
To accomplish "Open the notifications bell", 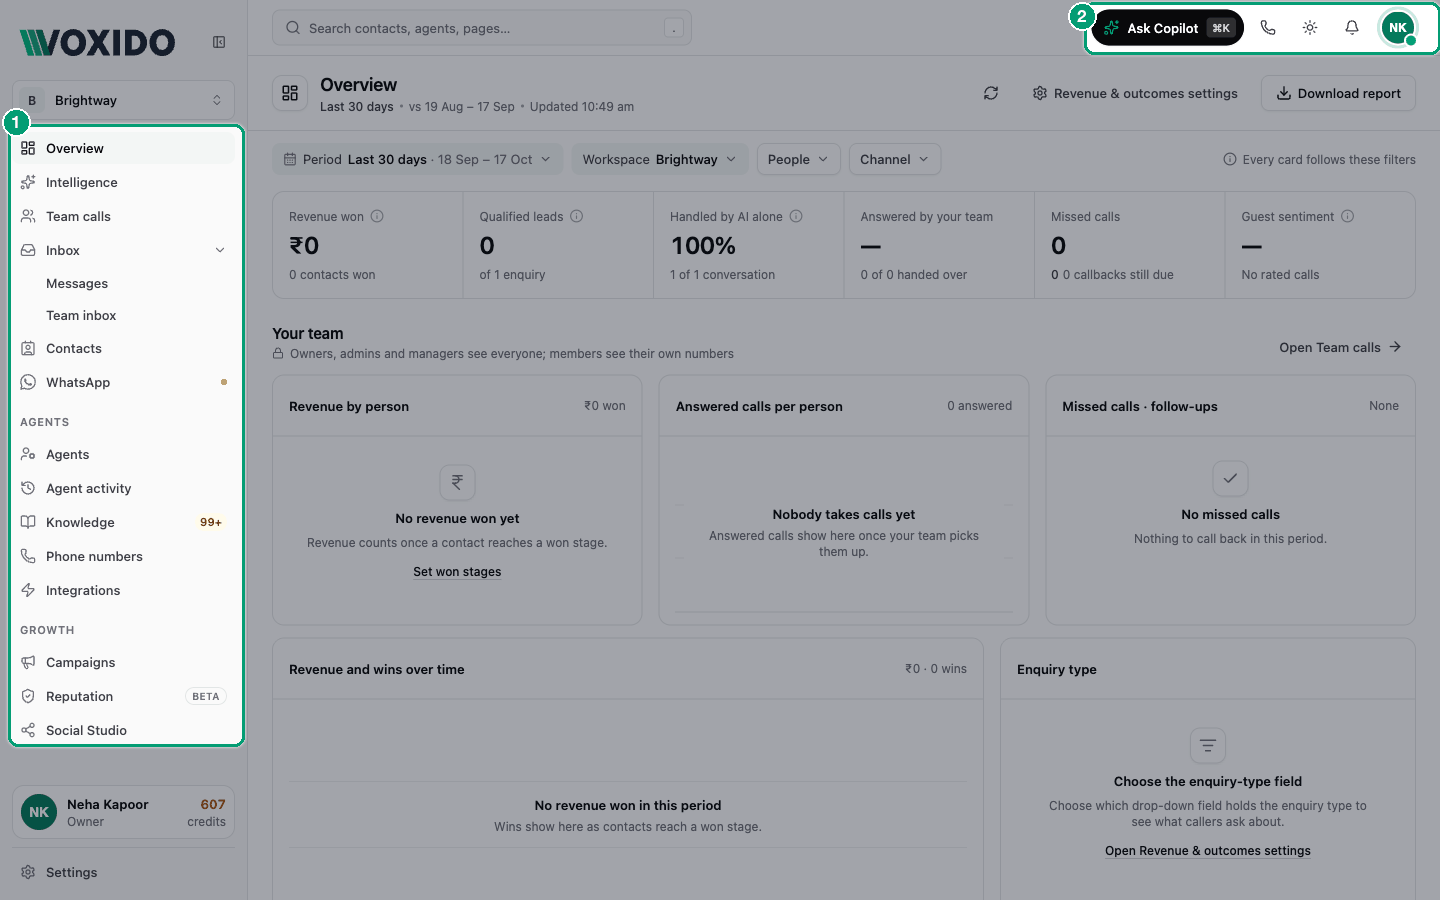I will click(1352, 28).
